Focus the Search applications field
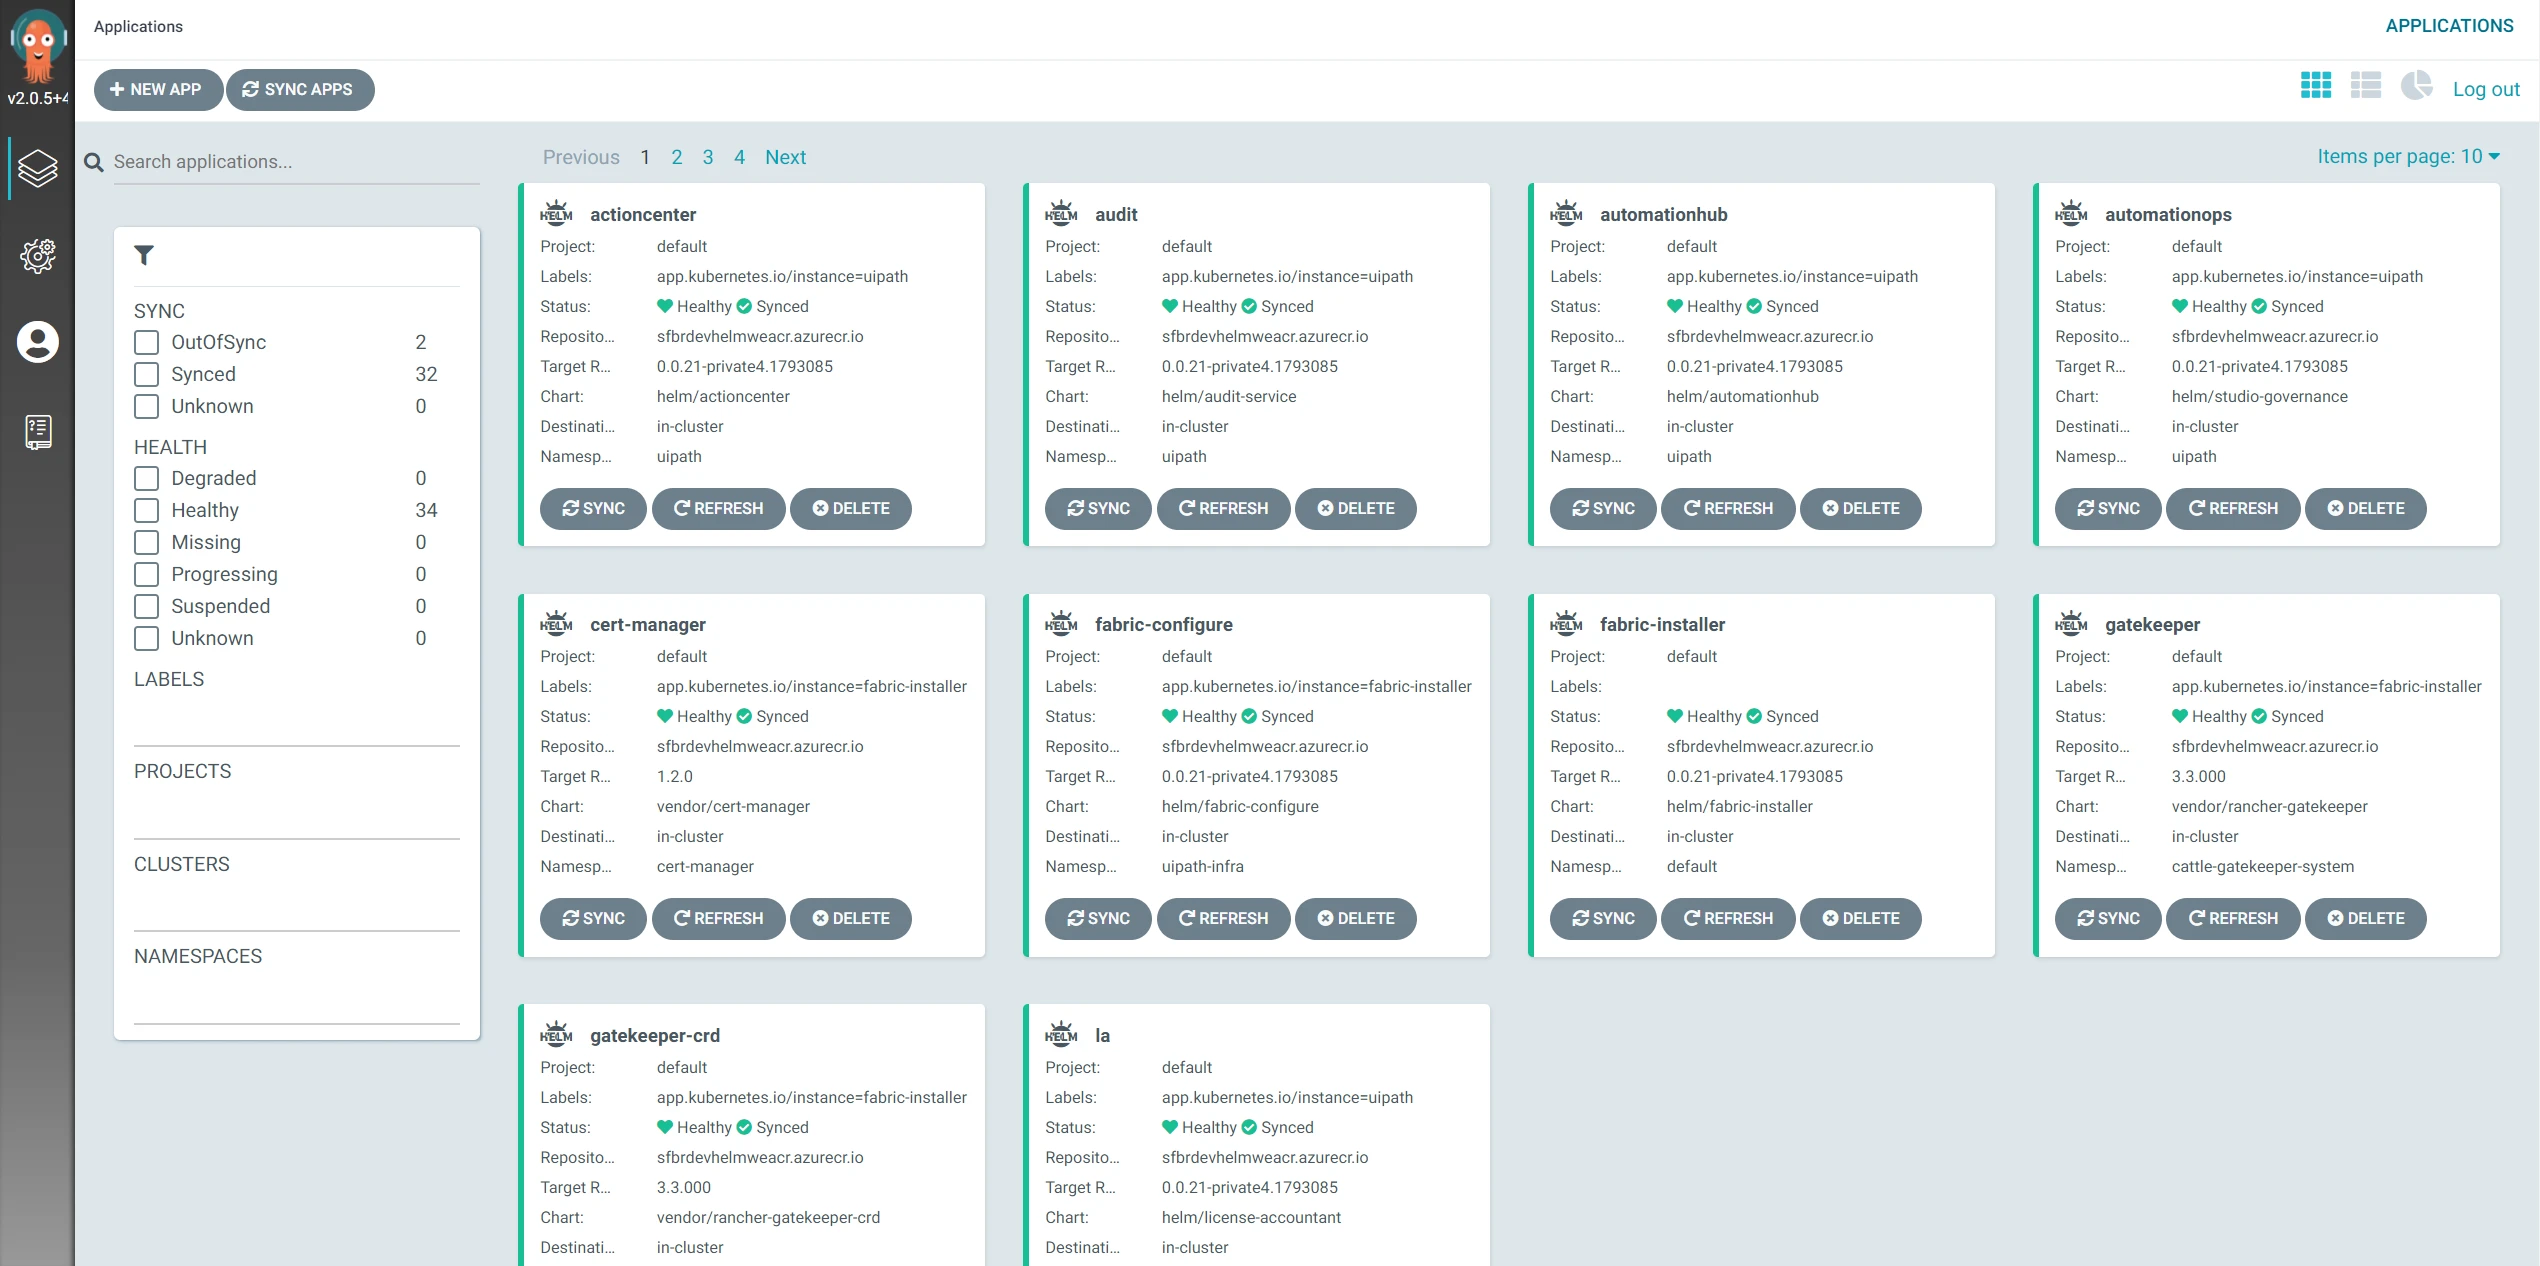Viewport: 2540px width, 1266px height. click(x=296, y=162)
